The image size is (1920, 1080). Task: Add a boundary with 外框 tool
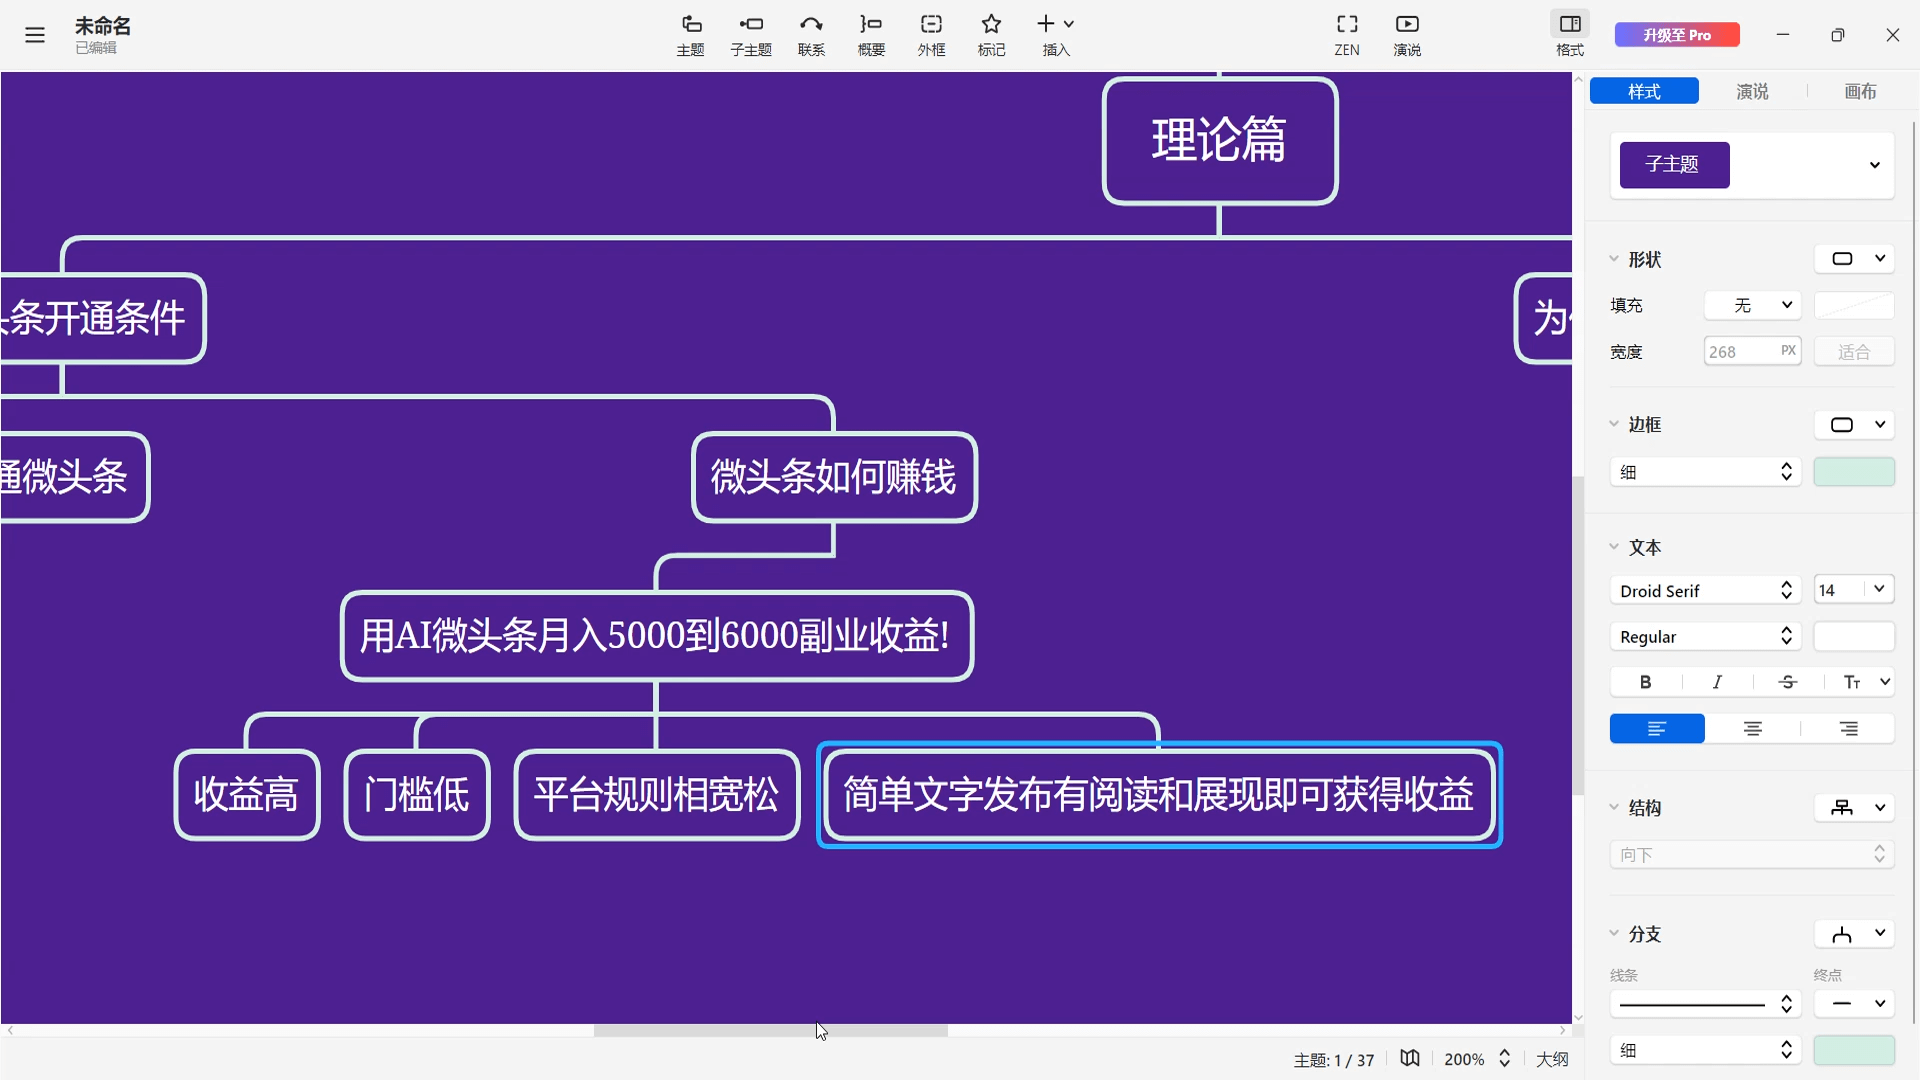tap(931, 35)
